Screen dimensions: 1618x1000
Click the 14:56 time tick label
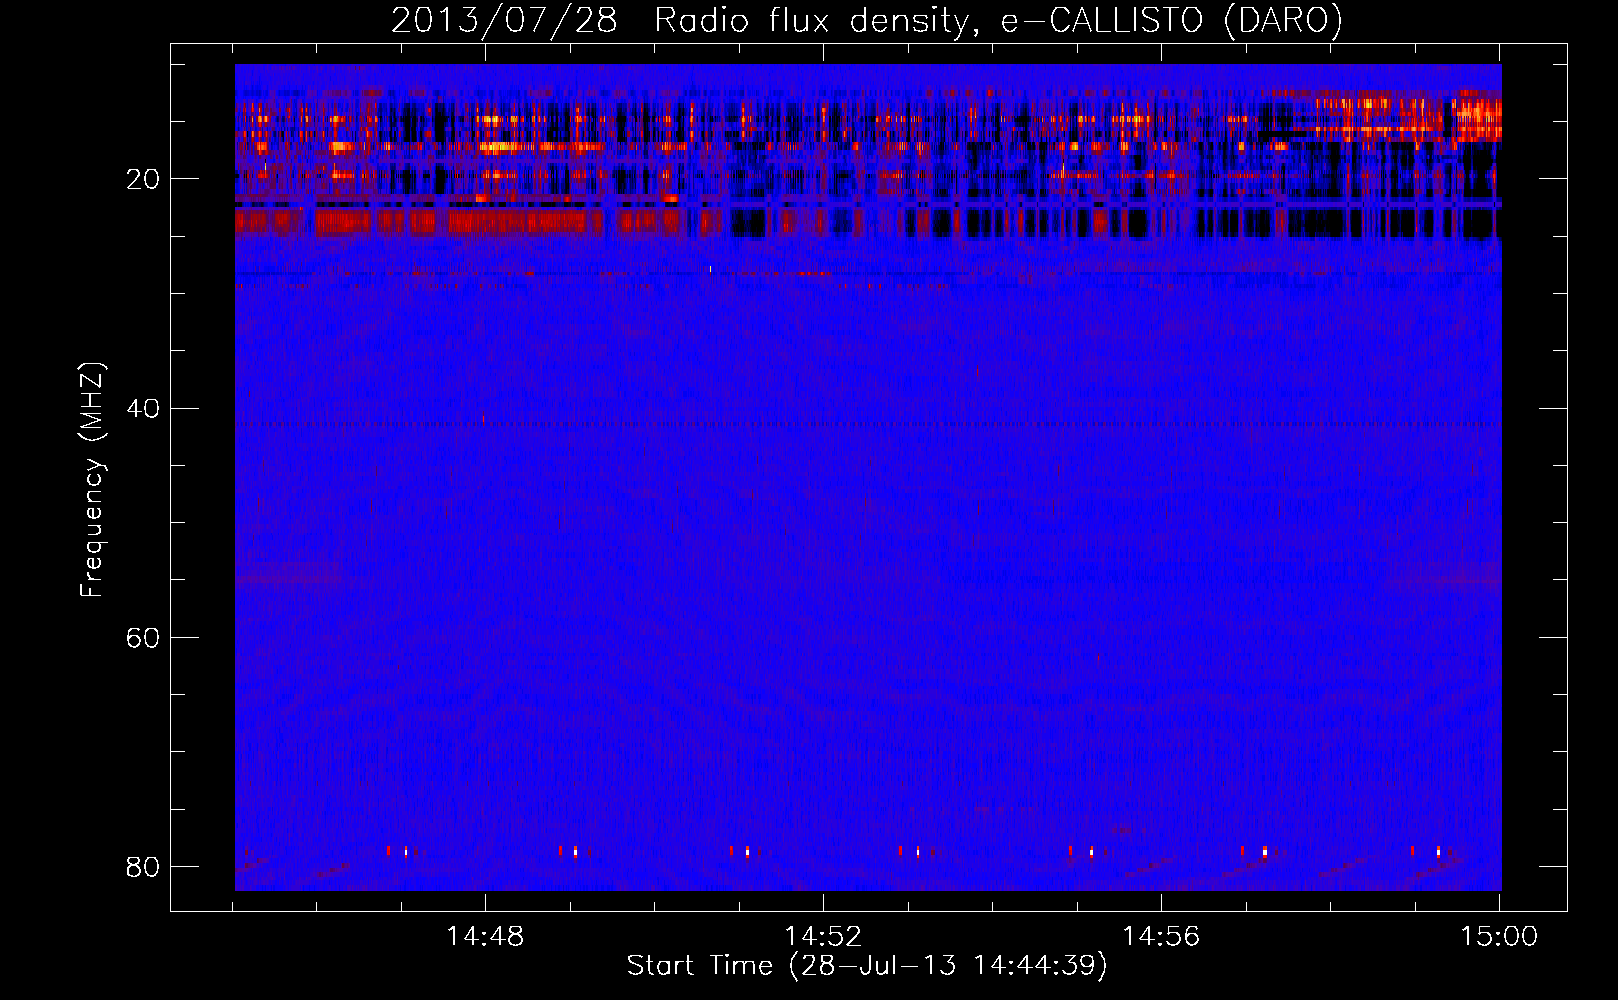(x=1161, y=937)
